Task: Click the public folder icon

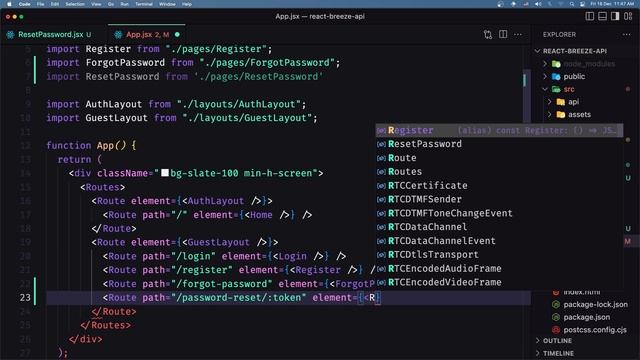Action: tap(556, 77)
